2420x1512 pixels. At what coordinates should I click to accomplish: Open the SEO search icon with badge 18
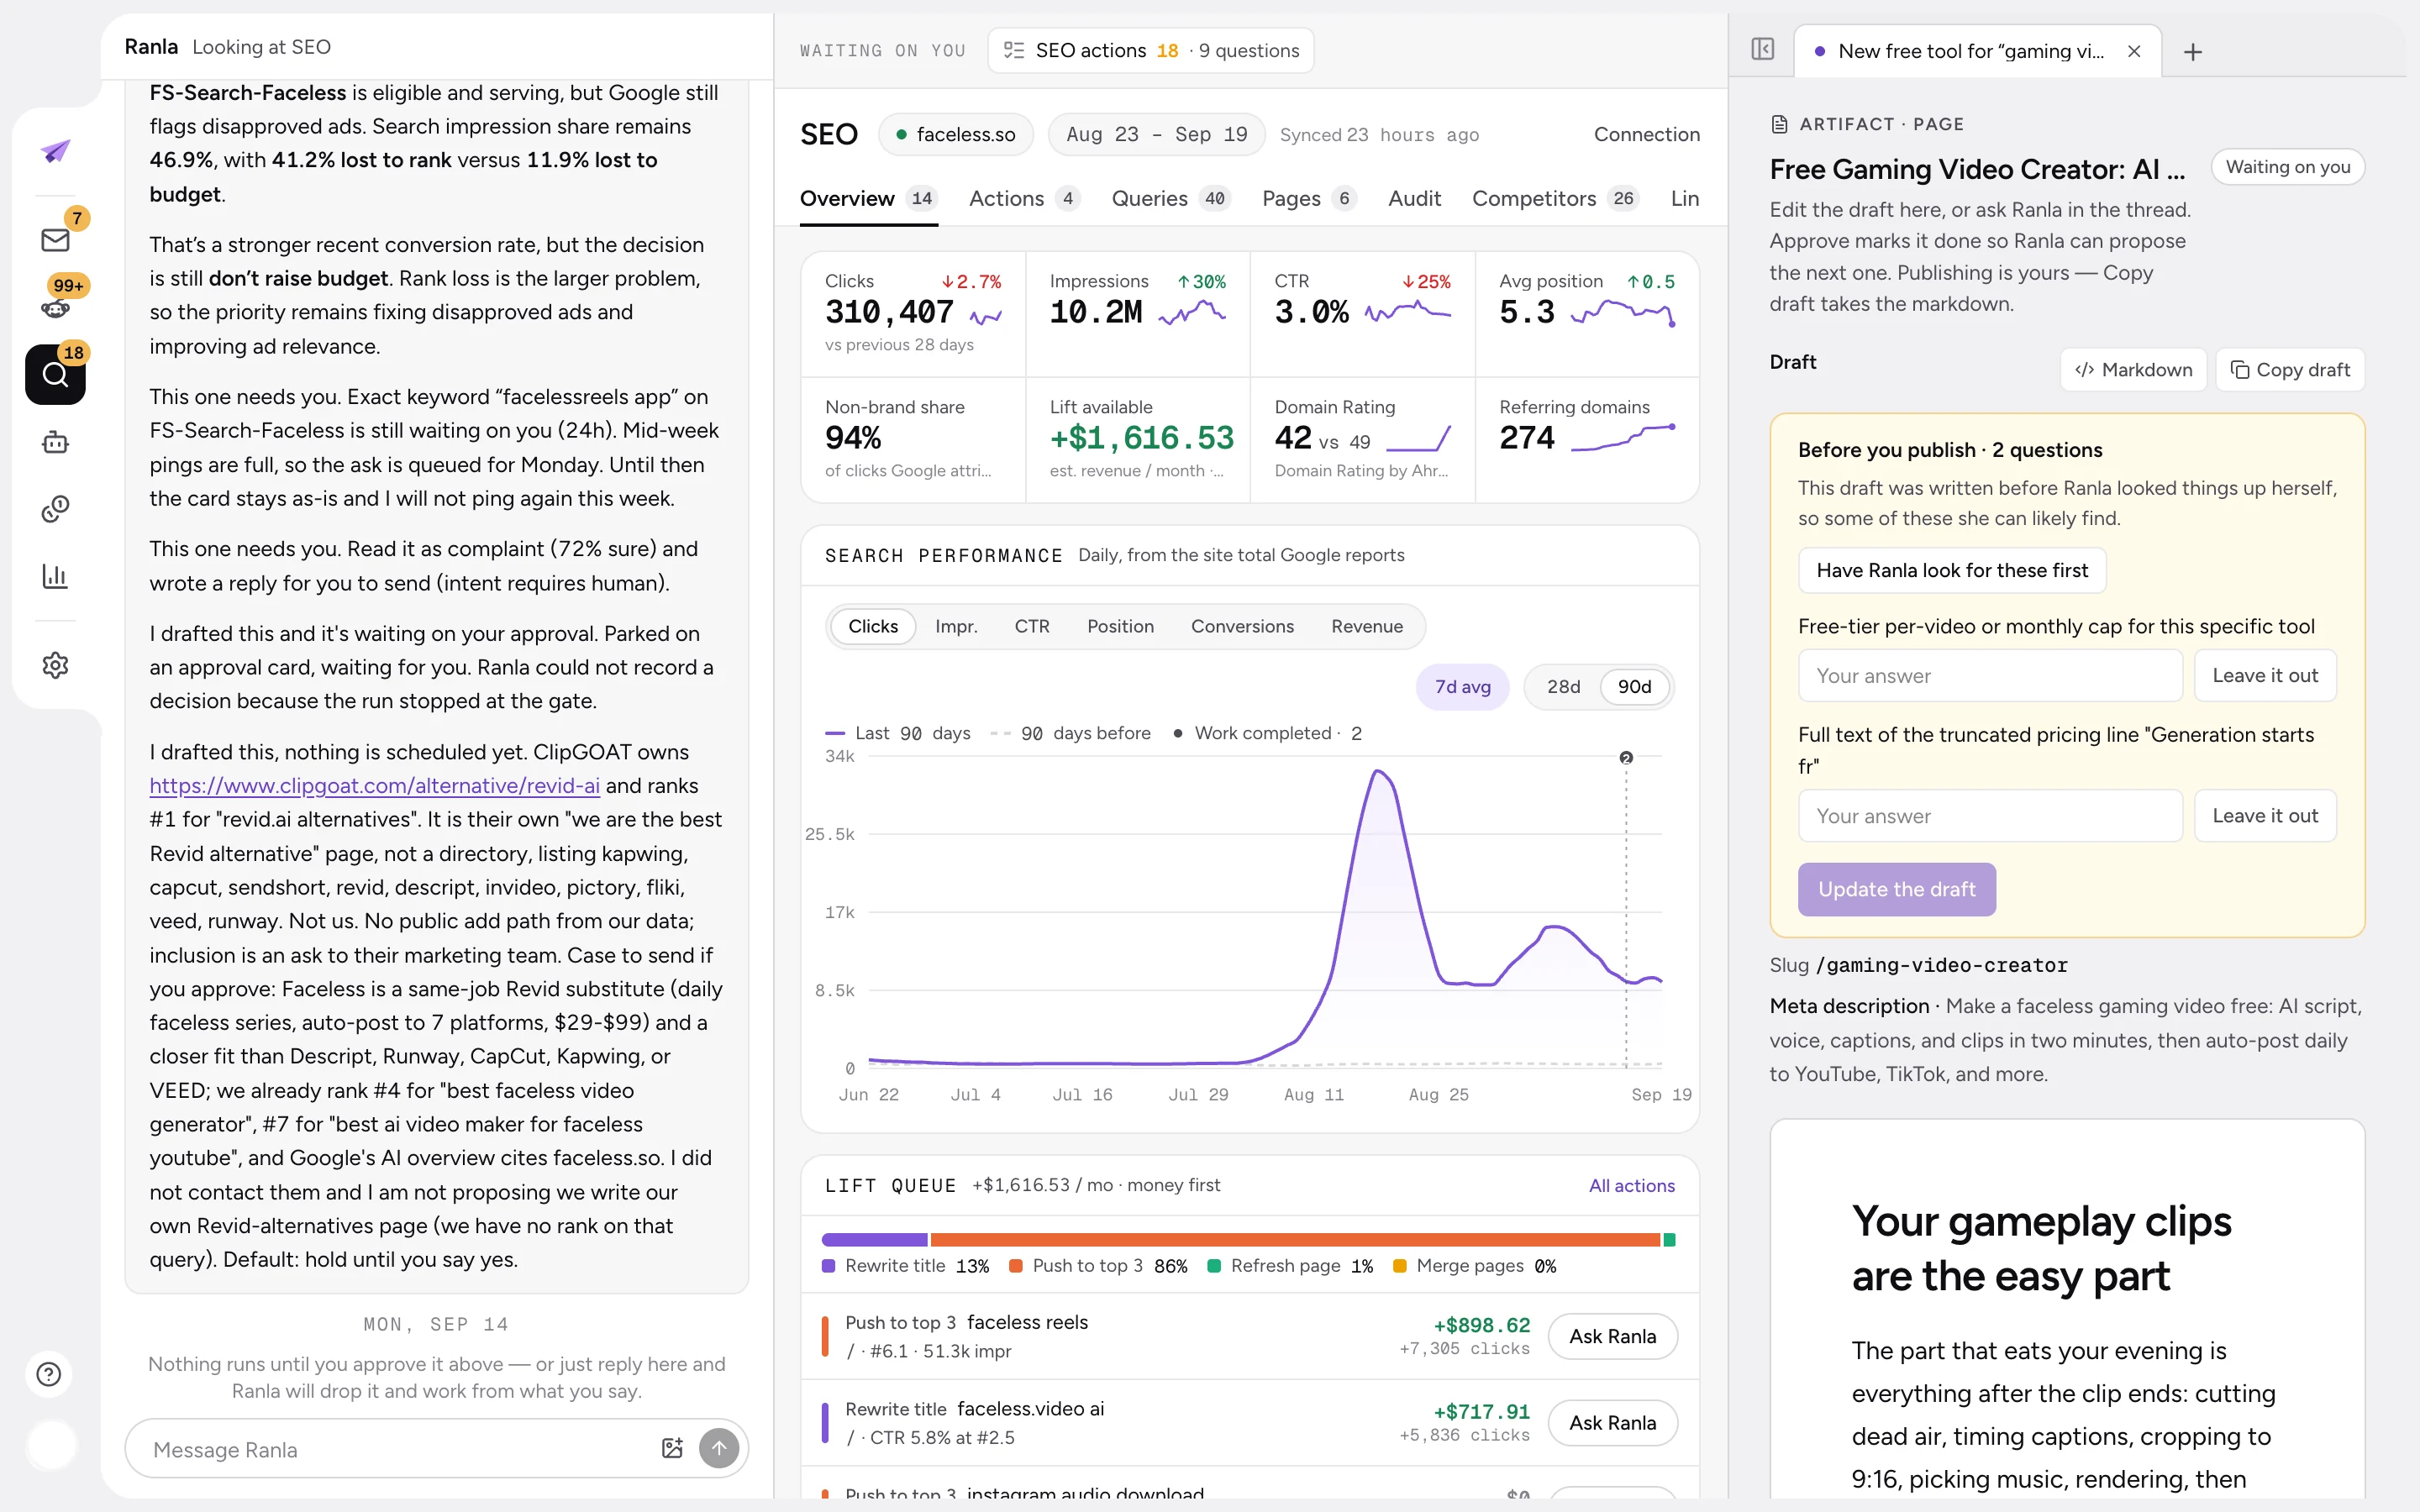[x=55, y=374]
